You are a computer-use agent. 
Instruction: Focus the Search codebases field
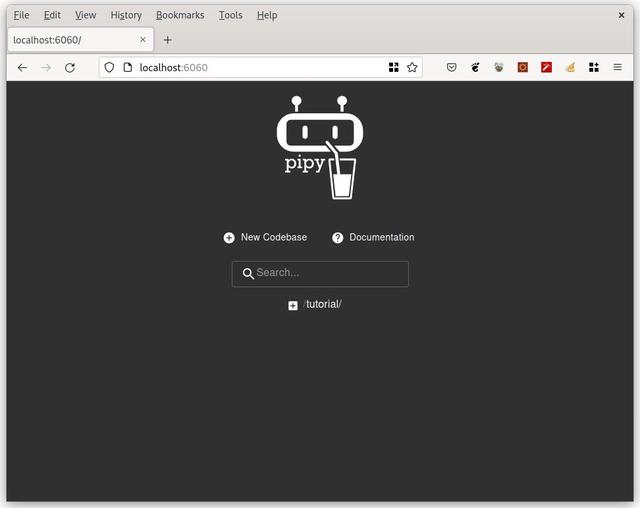tap(320, 274)
